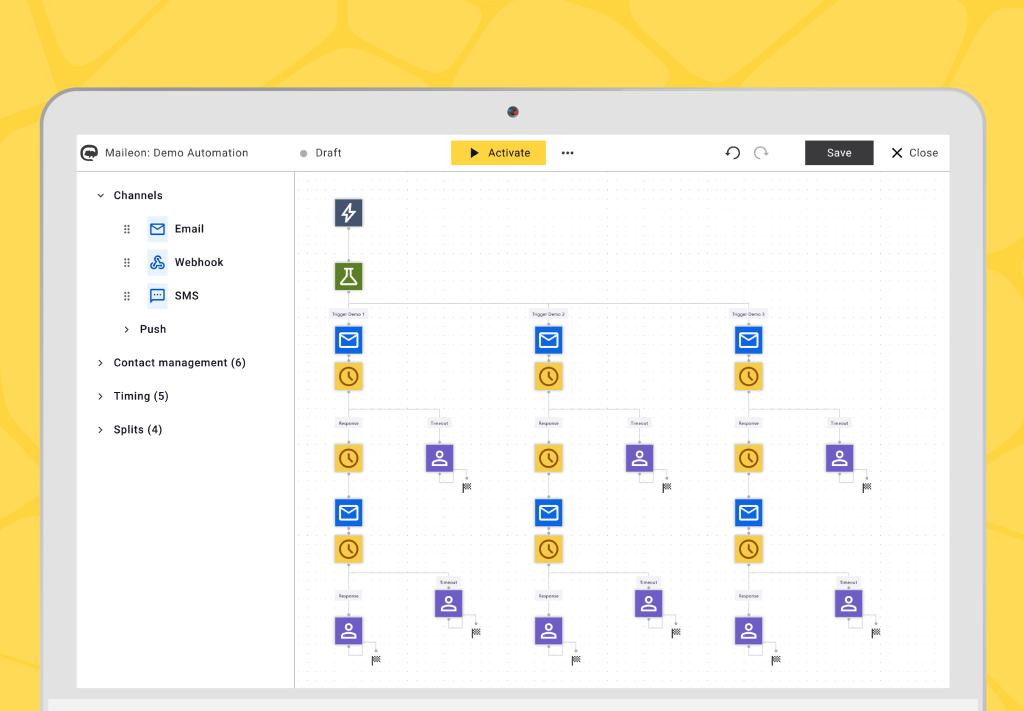
Task: Grab the drag handle beside Email
Action: (x=127, y=229)
